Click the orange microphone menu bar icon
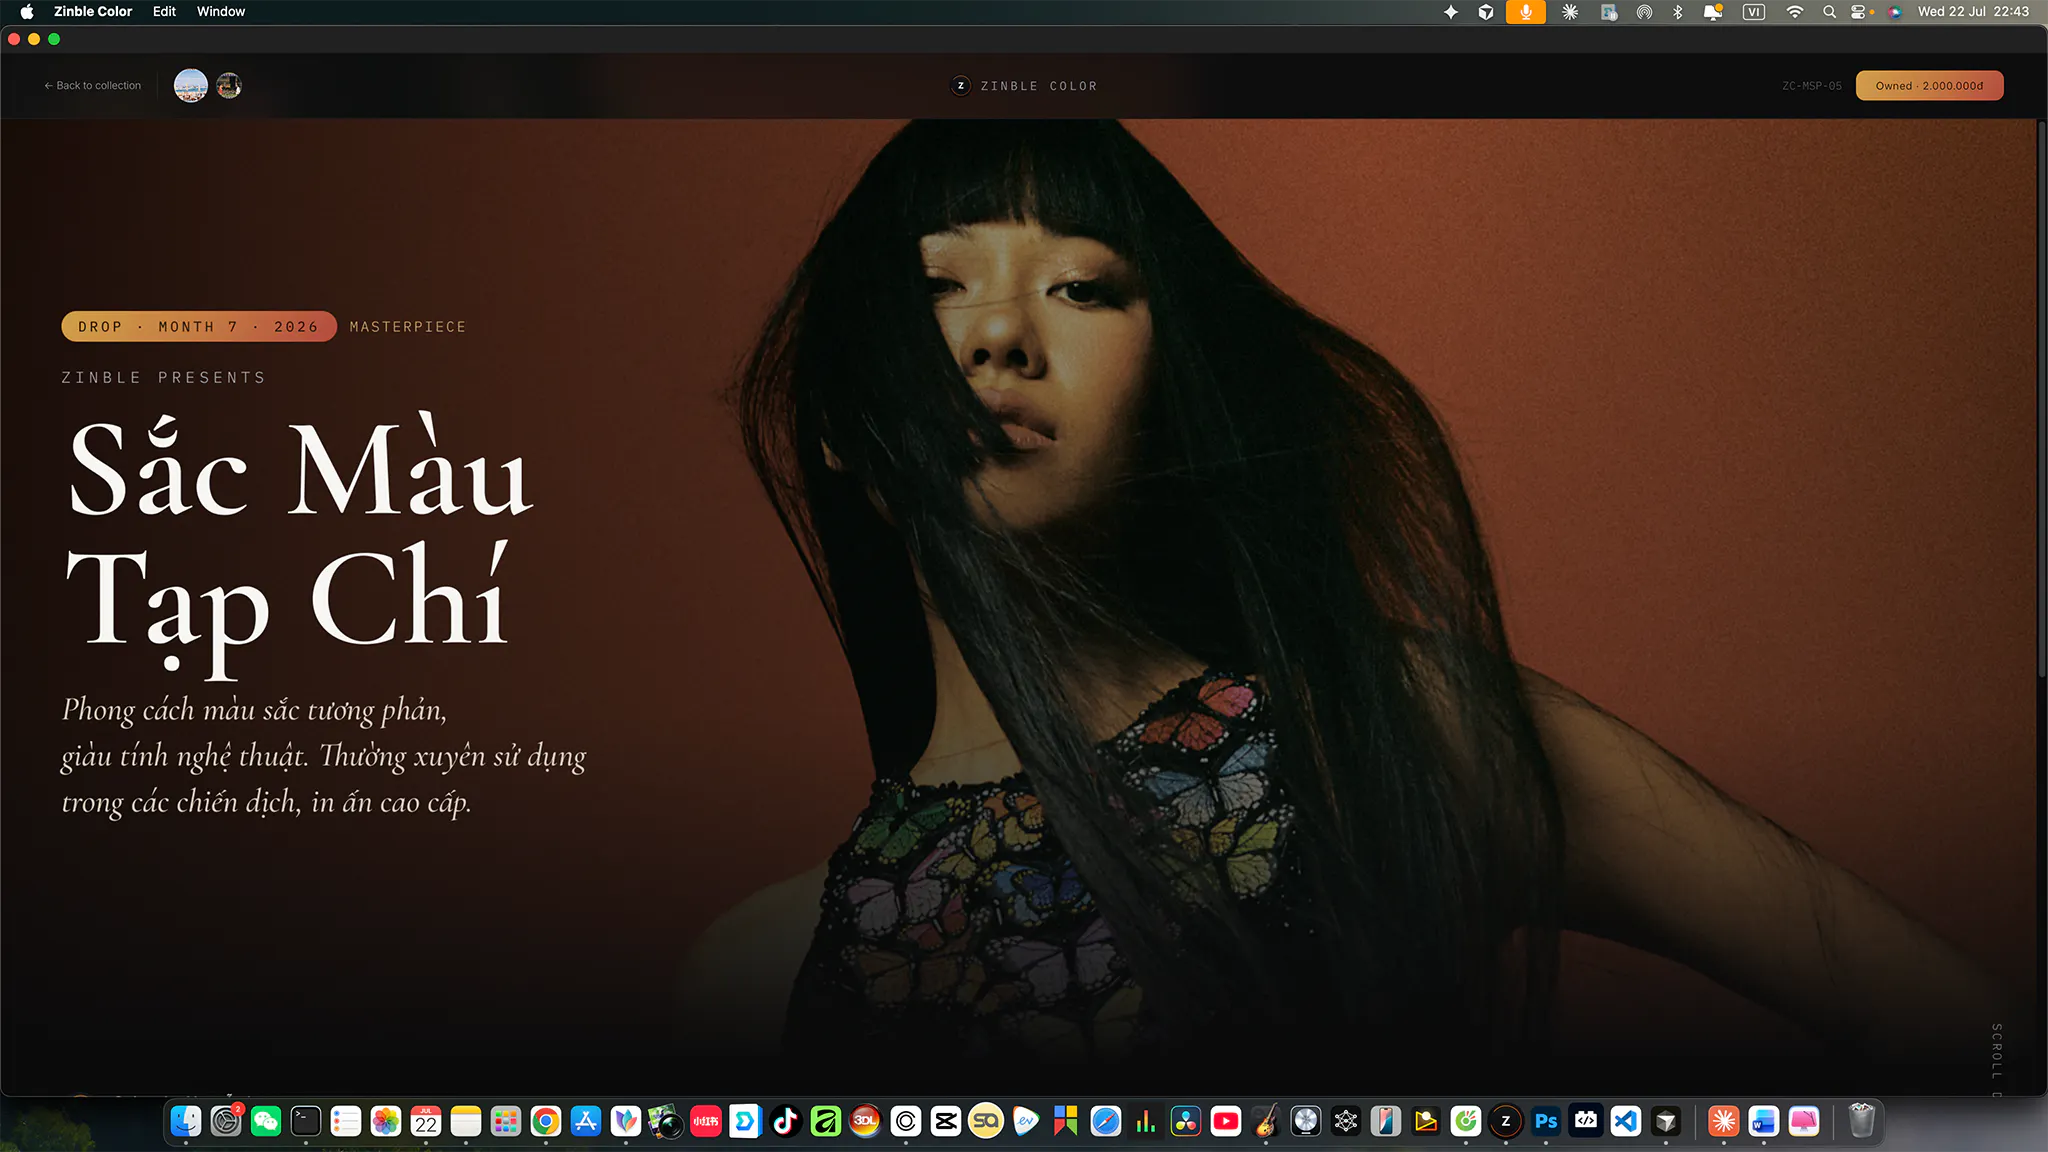The height and width of the screenshot is (1152, 2048). point(1526,12)
